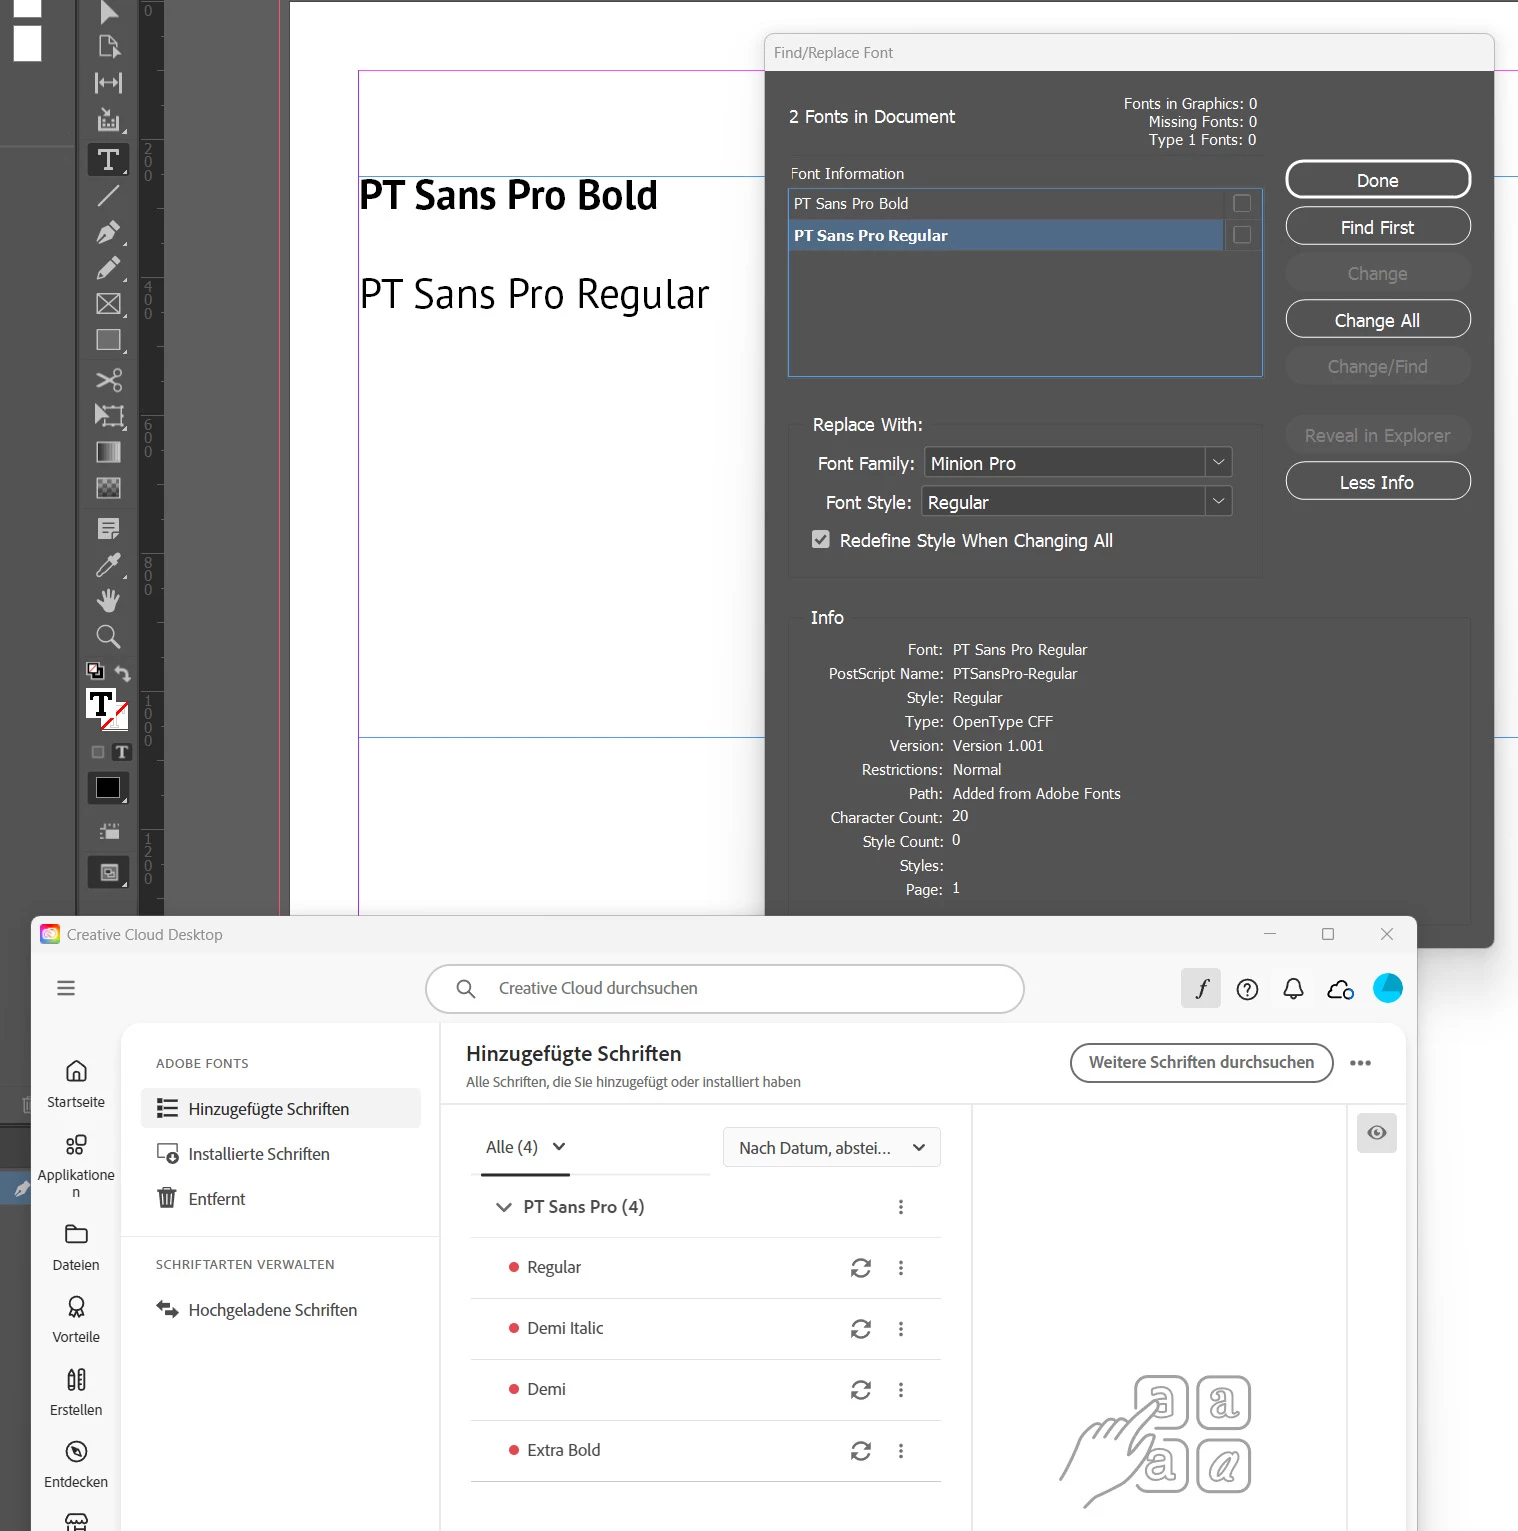Open more options beside Weitere Schriften durchsuchen
This screenshot has width=1518, height=1531.
tap(1360, 1063)
